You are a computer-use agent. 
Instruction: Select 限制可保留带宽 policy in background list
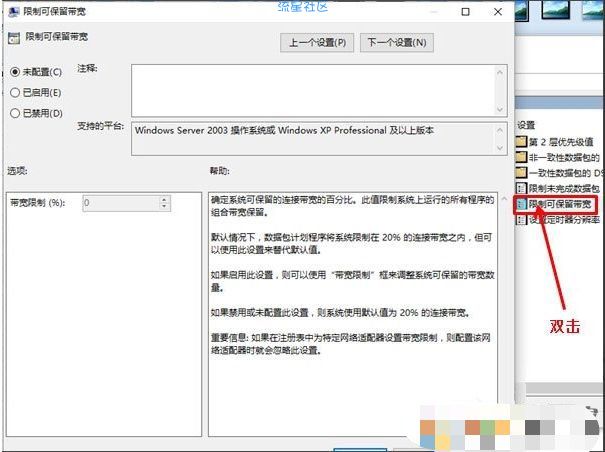(x=560, y=205)
